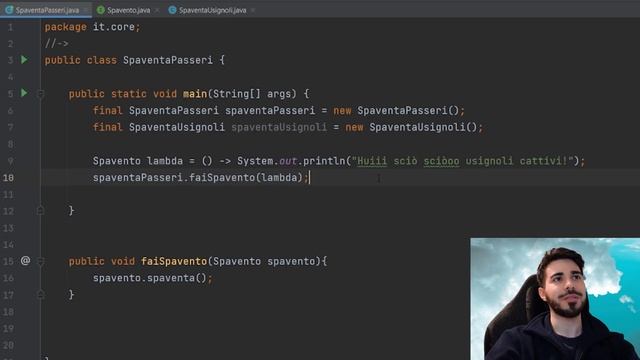This screenshot has width=640, height=360.
Task: Run the main method from gutter line 5
Action: 24,93
